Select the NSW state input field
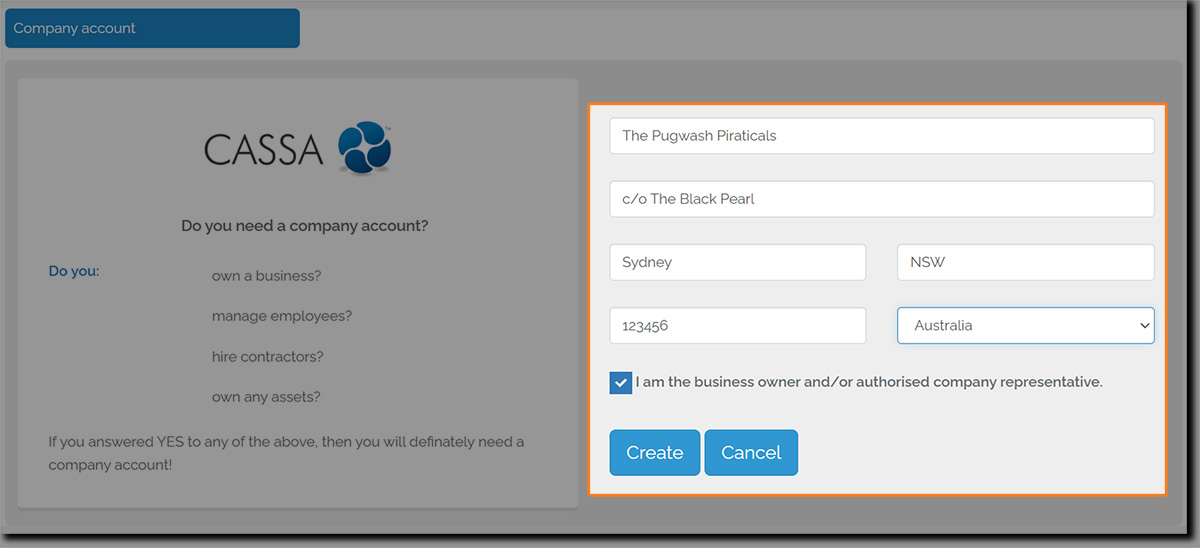 (1025, 262)
